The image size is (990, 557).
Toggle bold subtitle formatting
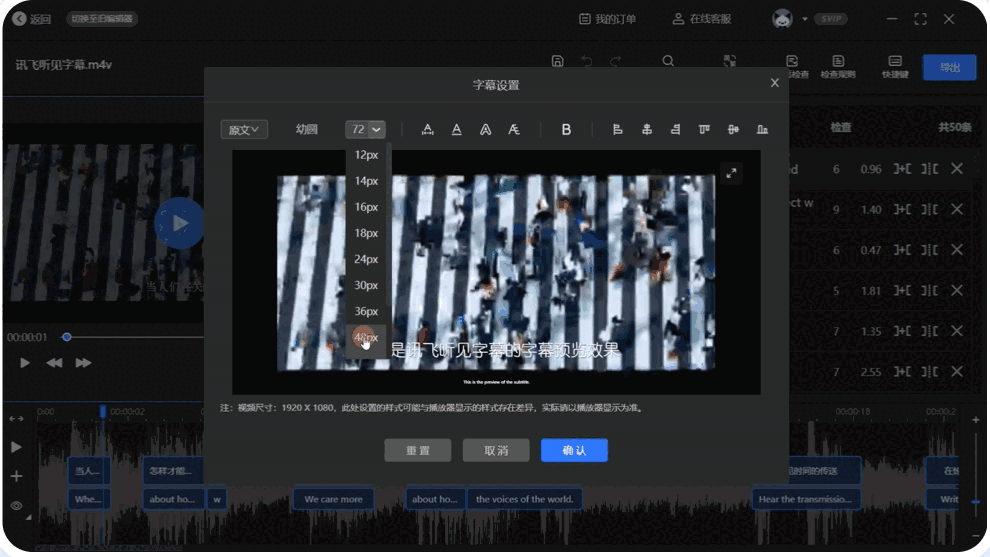click(x=566, y=129)
